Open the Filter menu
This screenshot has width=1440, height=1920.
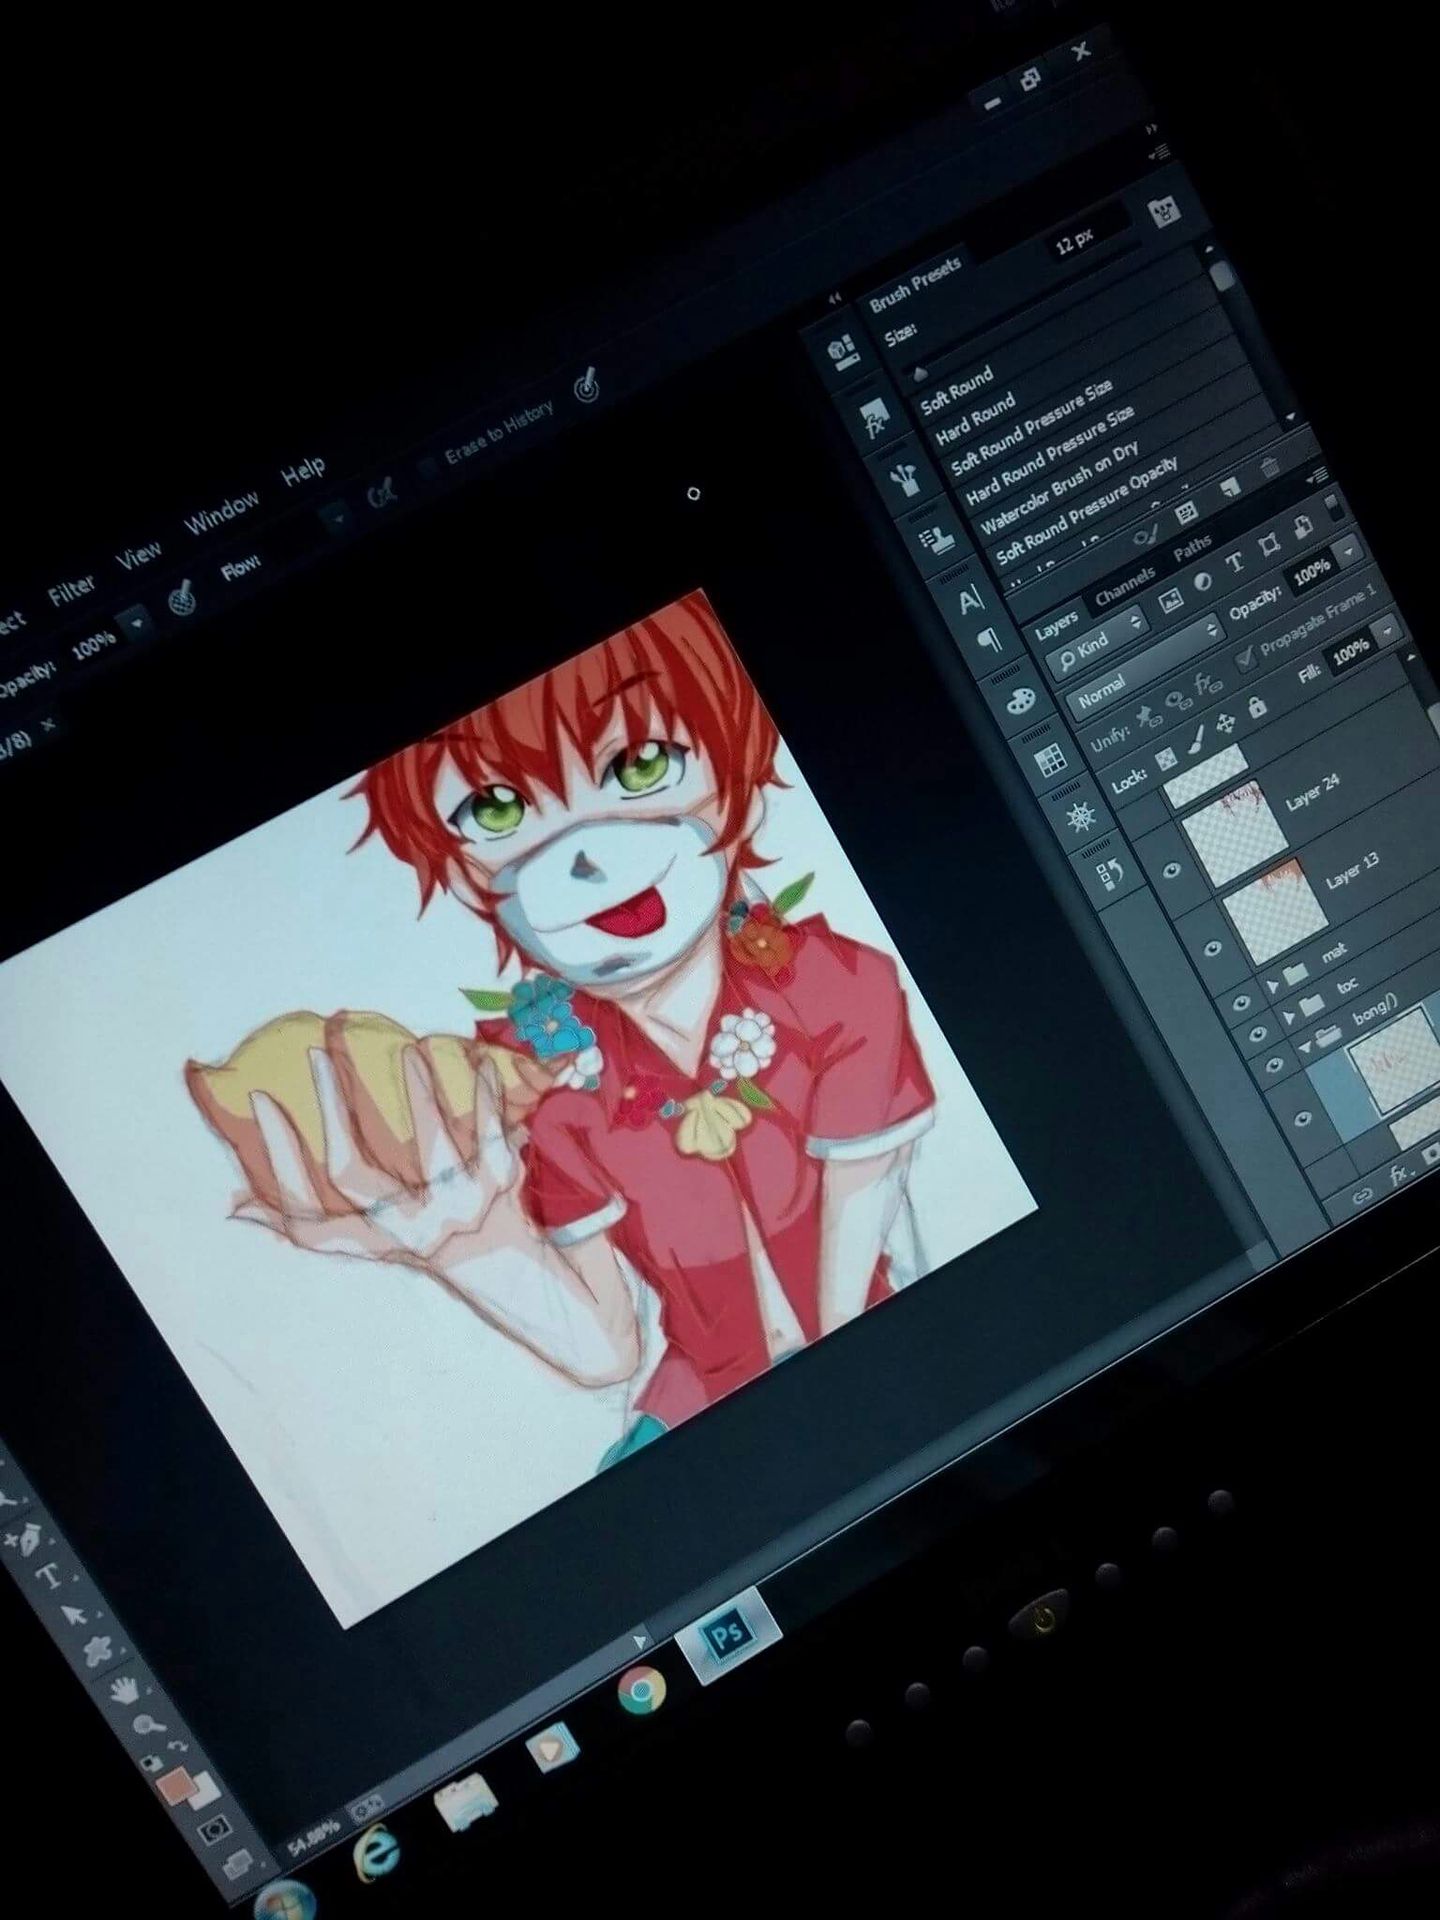point(72,590)
